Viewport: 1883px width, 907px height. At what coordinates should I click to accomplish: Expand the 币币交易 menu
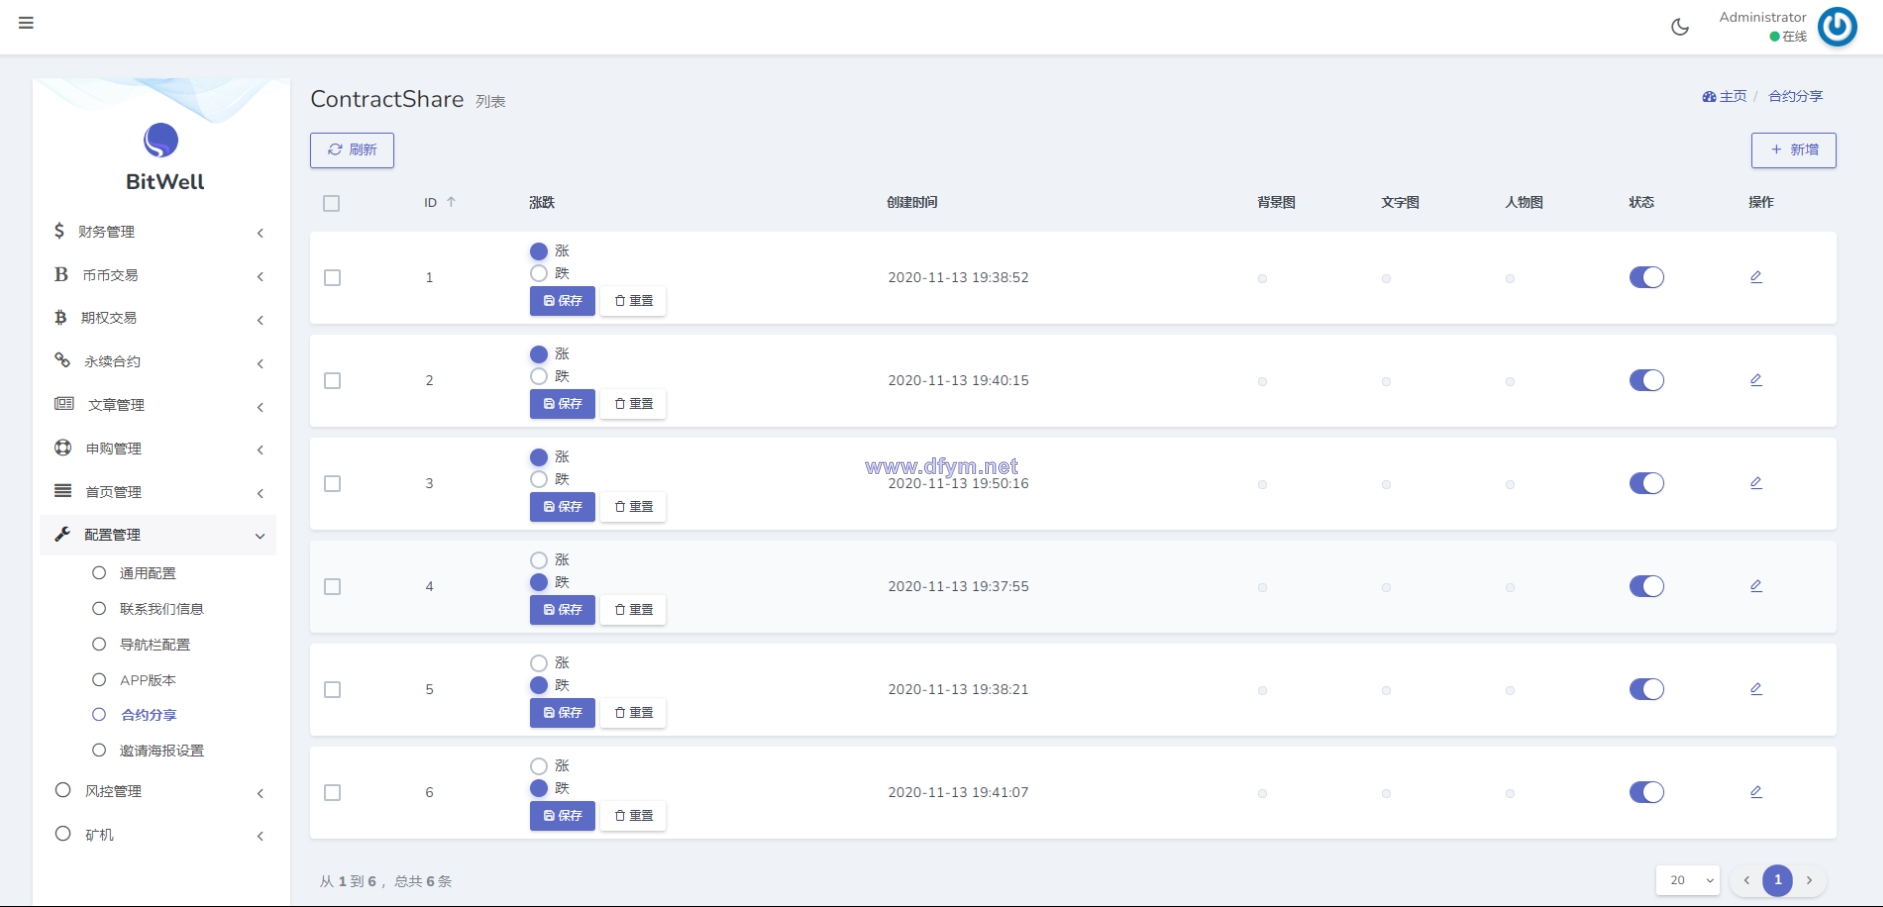160,275
